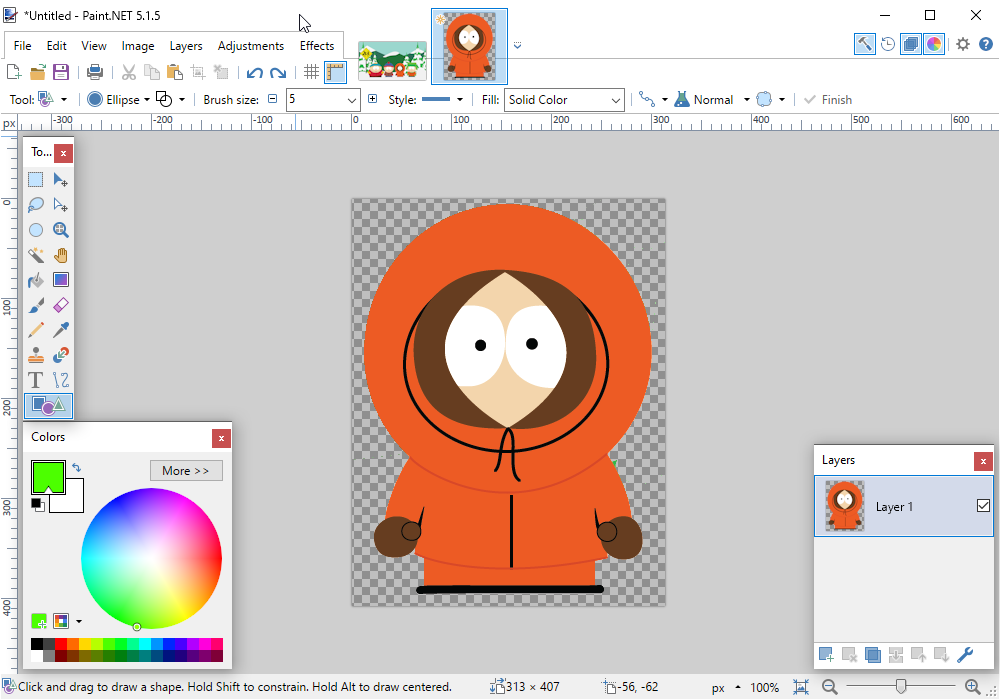Open the shape draw mode dropdown

(171, 99)
